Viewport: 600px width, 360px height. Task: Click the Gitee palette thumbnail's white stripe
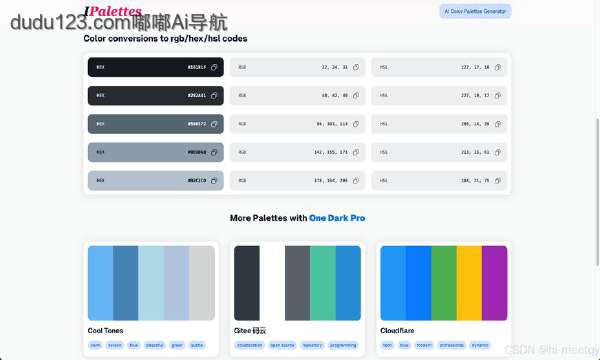pyautogui.click(x=272, y=283)
